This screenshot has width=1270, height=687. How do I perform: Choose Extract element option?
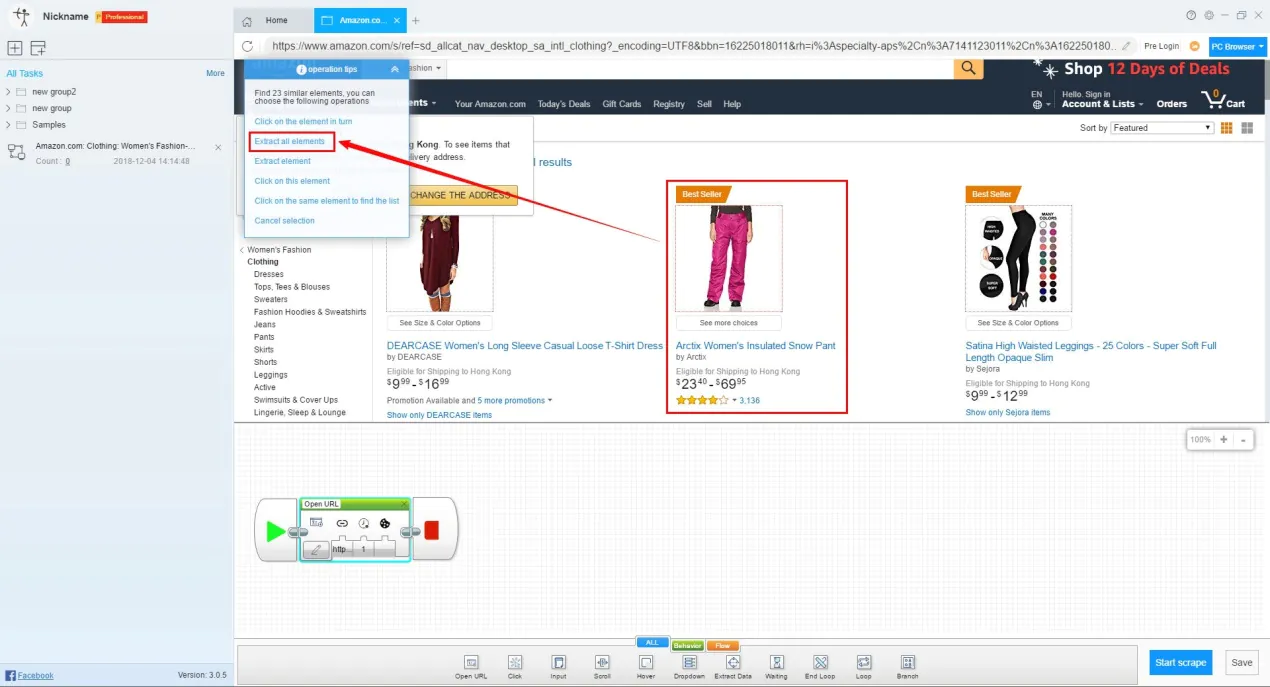point(282,161)
